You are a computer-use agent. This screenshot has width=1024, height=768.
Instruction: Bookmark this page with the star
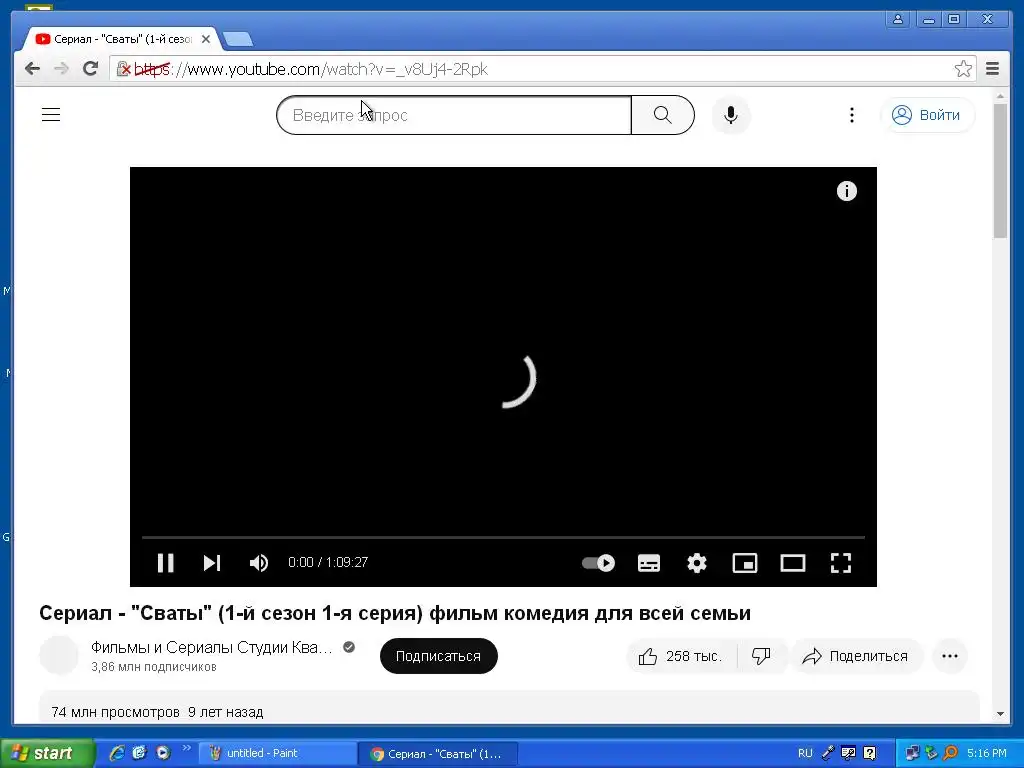tap(963, 69)
